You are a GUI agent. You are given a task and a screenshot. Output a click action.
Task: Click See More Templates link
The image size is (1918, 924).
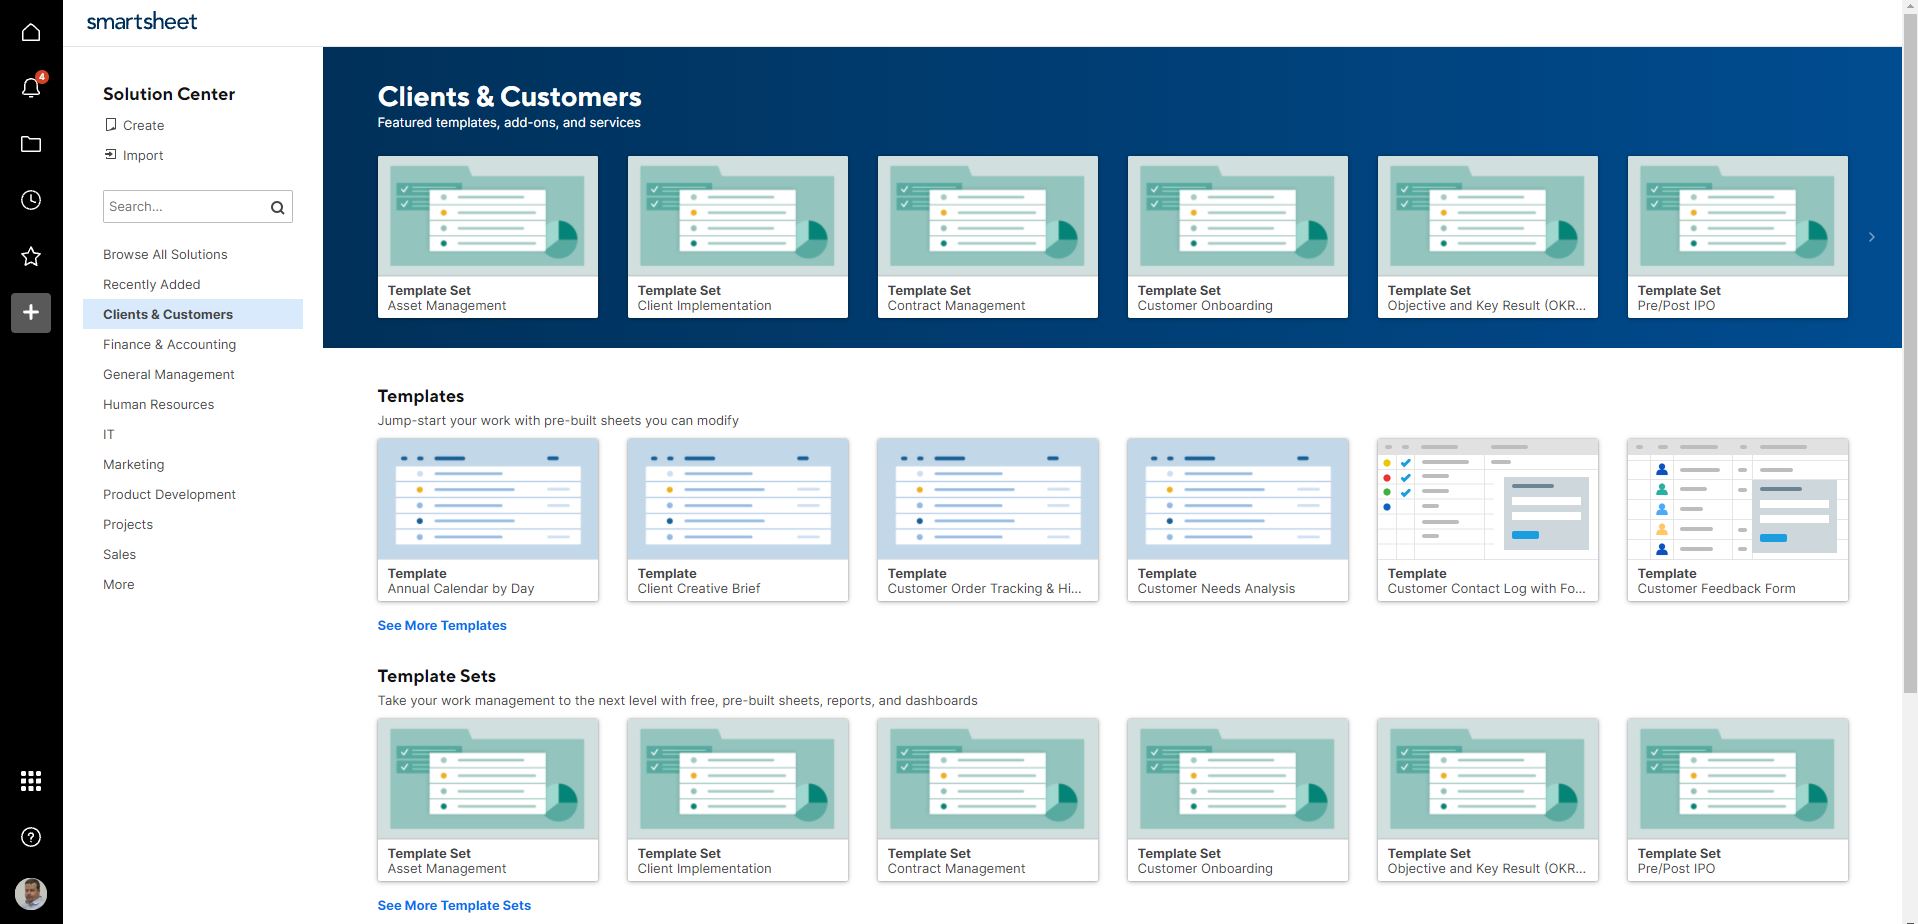click(x=442, y=625)
